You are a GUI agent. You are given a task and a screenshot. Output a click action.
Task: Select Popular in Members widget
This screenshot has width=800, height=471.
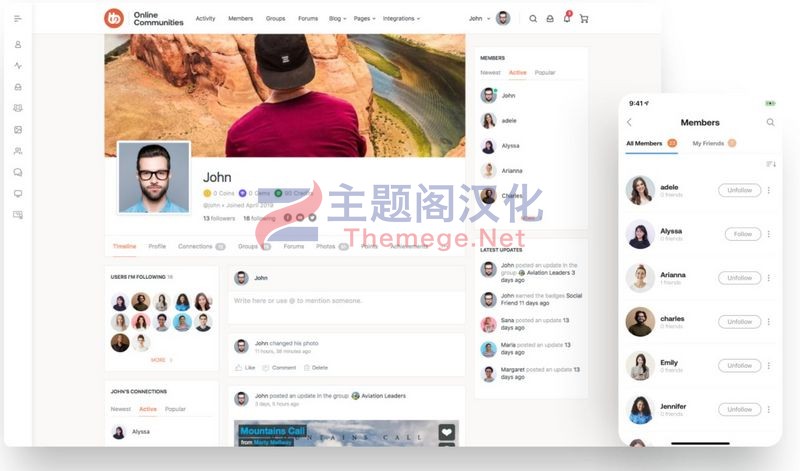coord(545,72)
